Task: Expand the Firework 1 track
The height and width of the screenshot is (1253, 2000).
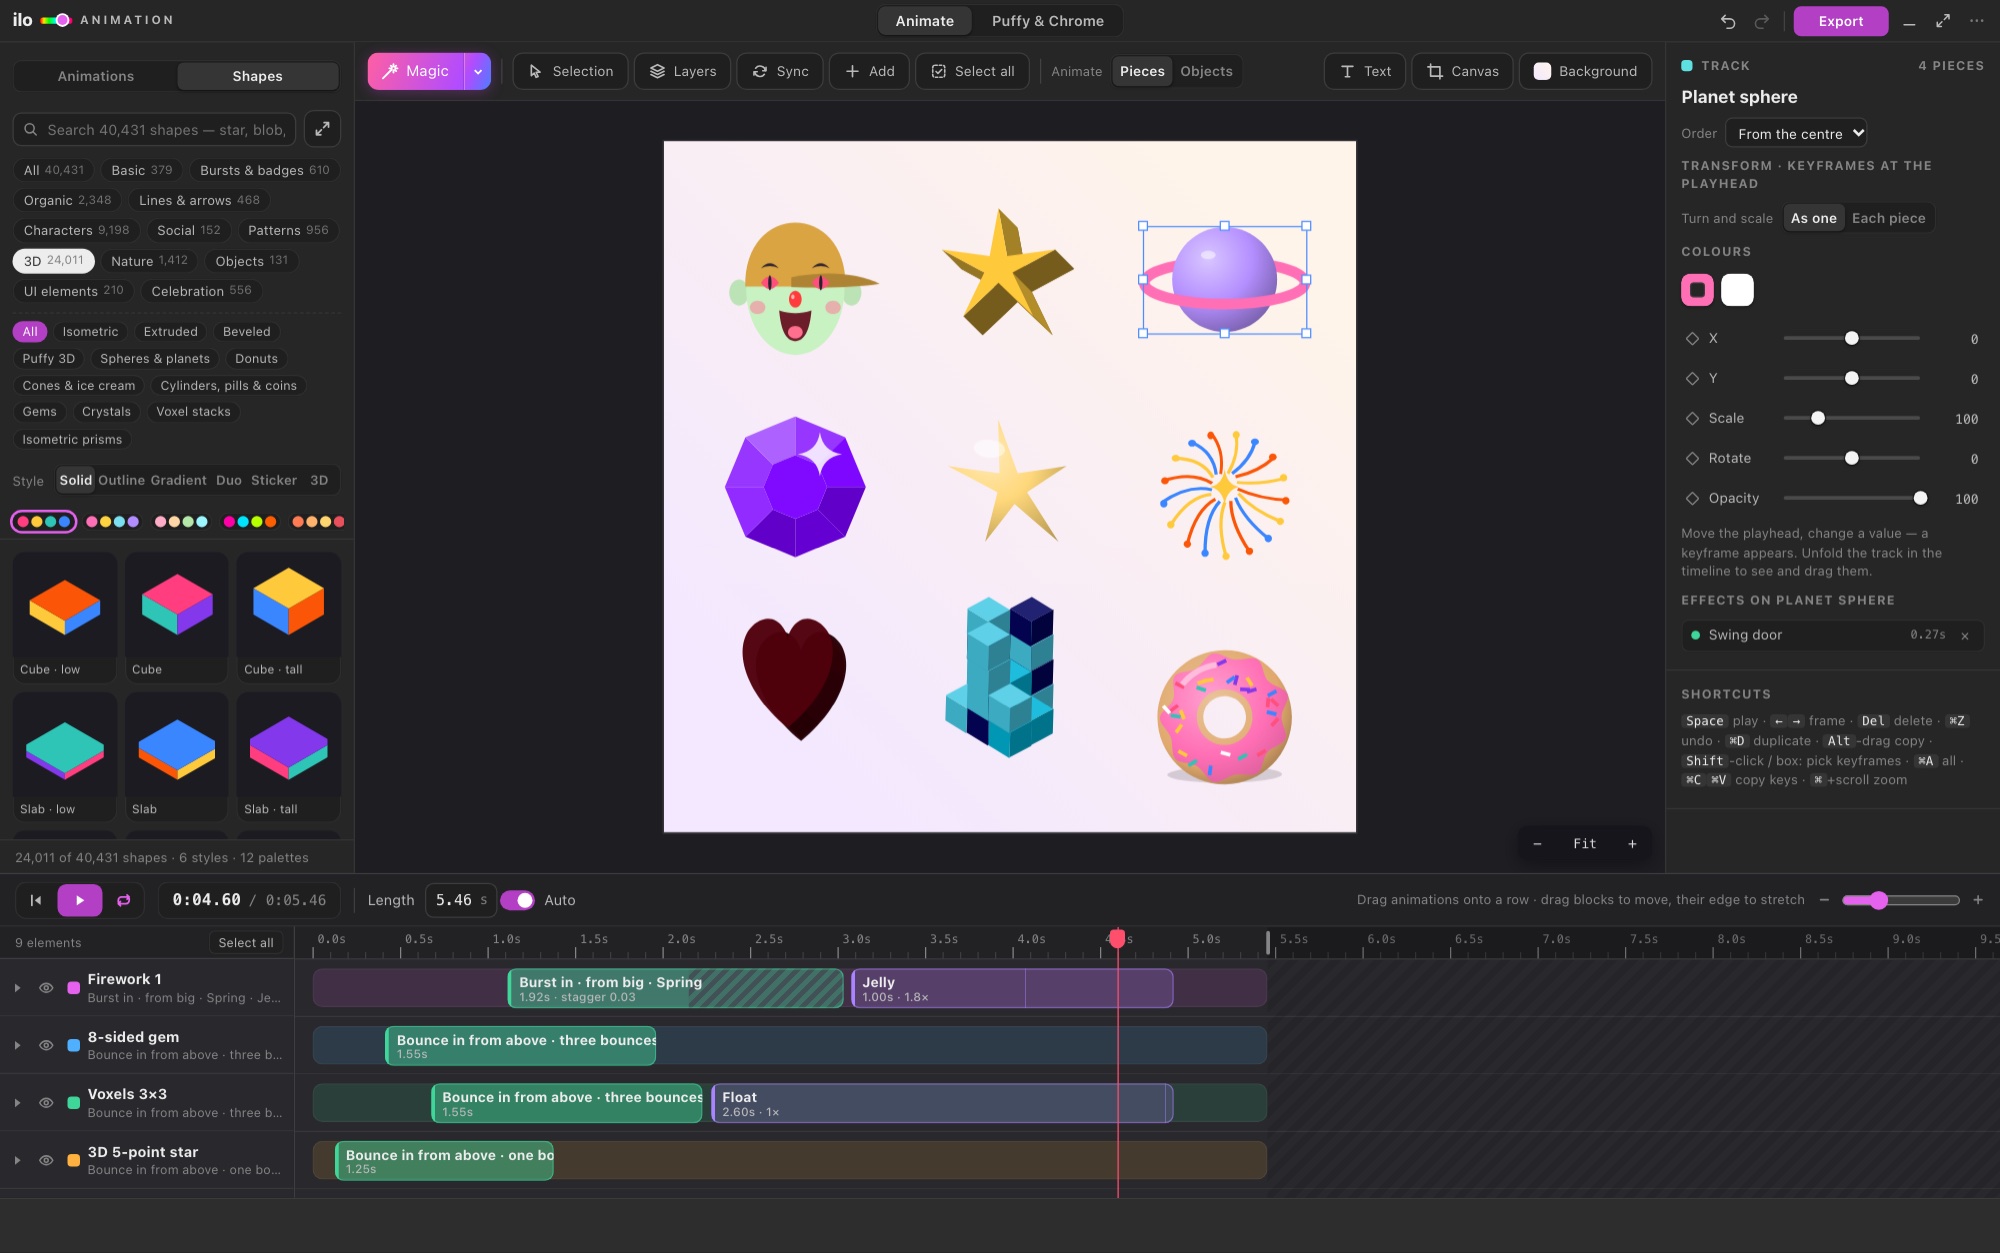Action: [x=17, y=988]
